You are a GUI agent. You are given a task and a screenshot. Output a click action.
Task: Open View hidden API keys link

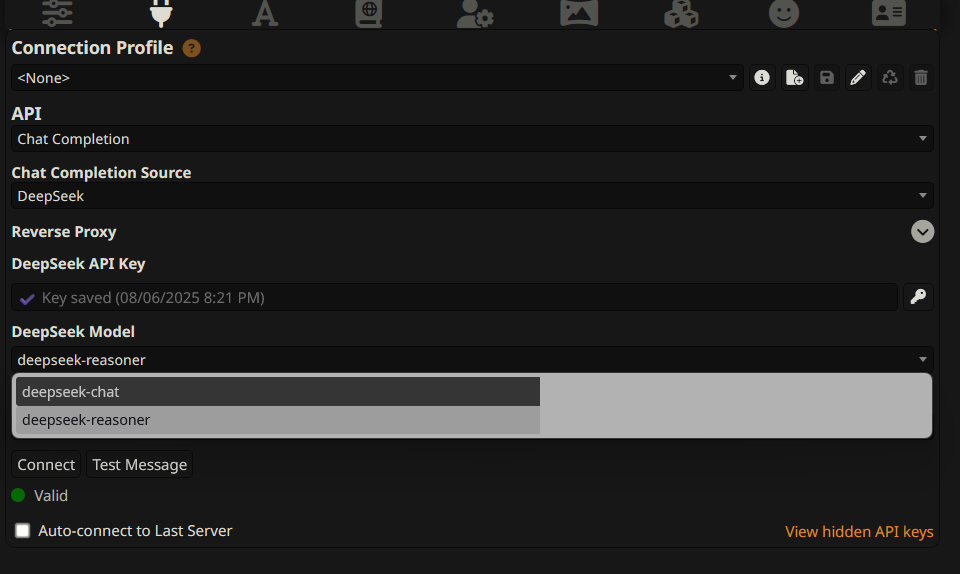coord(859,531)
